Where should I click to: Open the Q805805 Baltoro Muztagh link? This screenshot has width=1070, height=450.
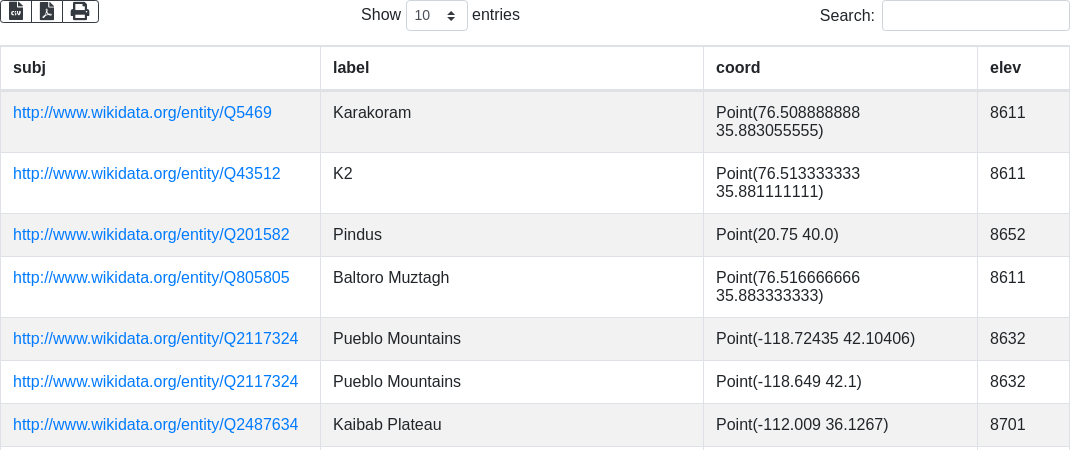151,277
